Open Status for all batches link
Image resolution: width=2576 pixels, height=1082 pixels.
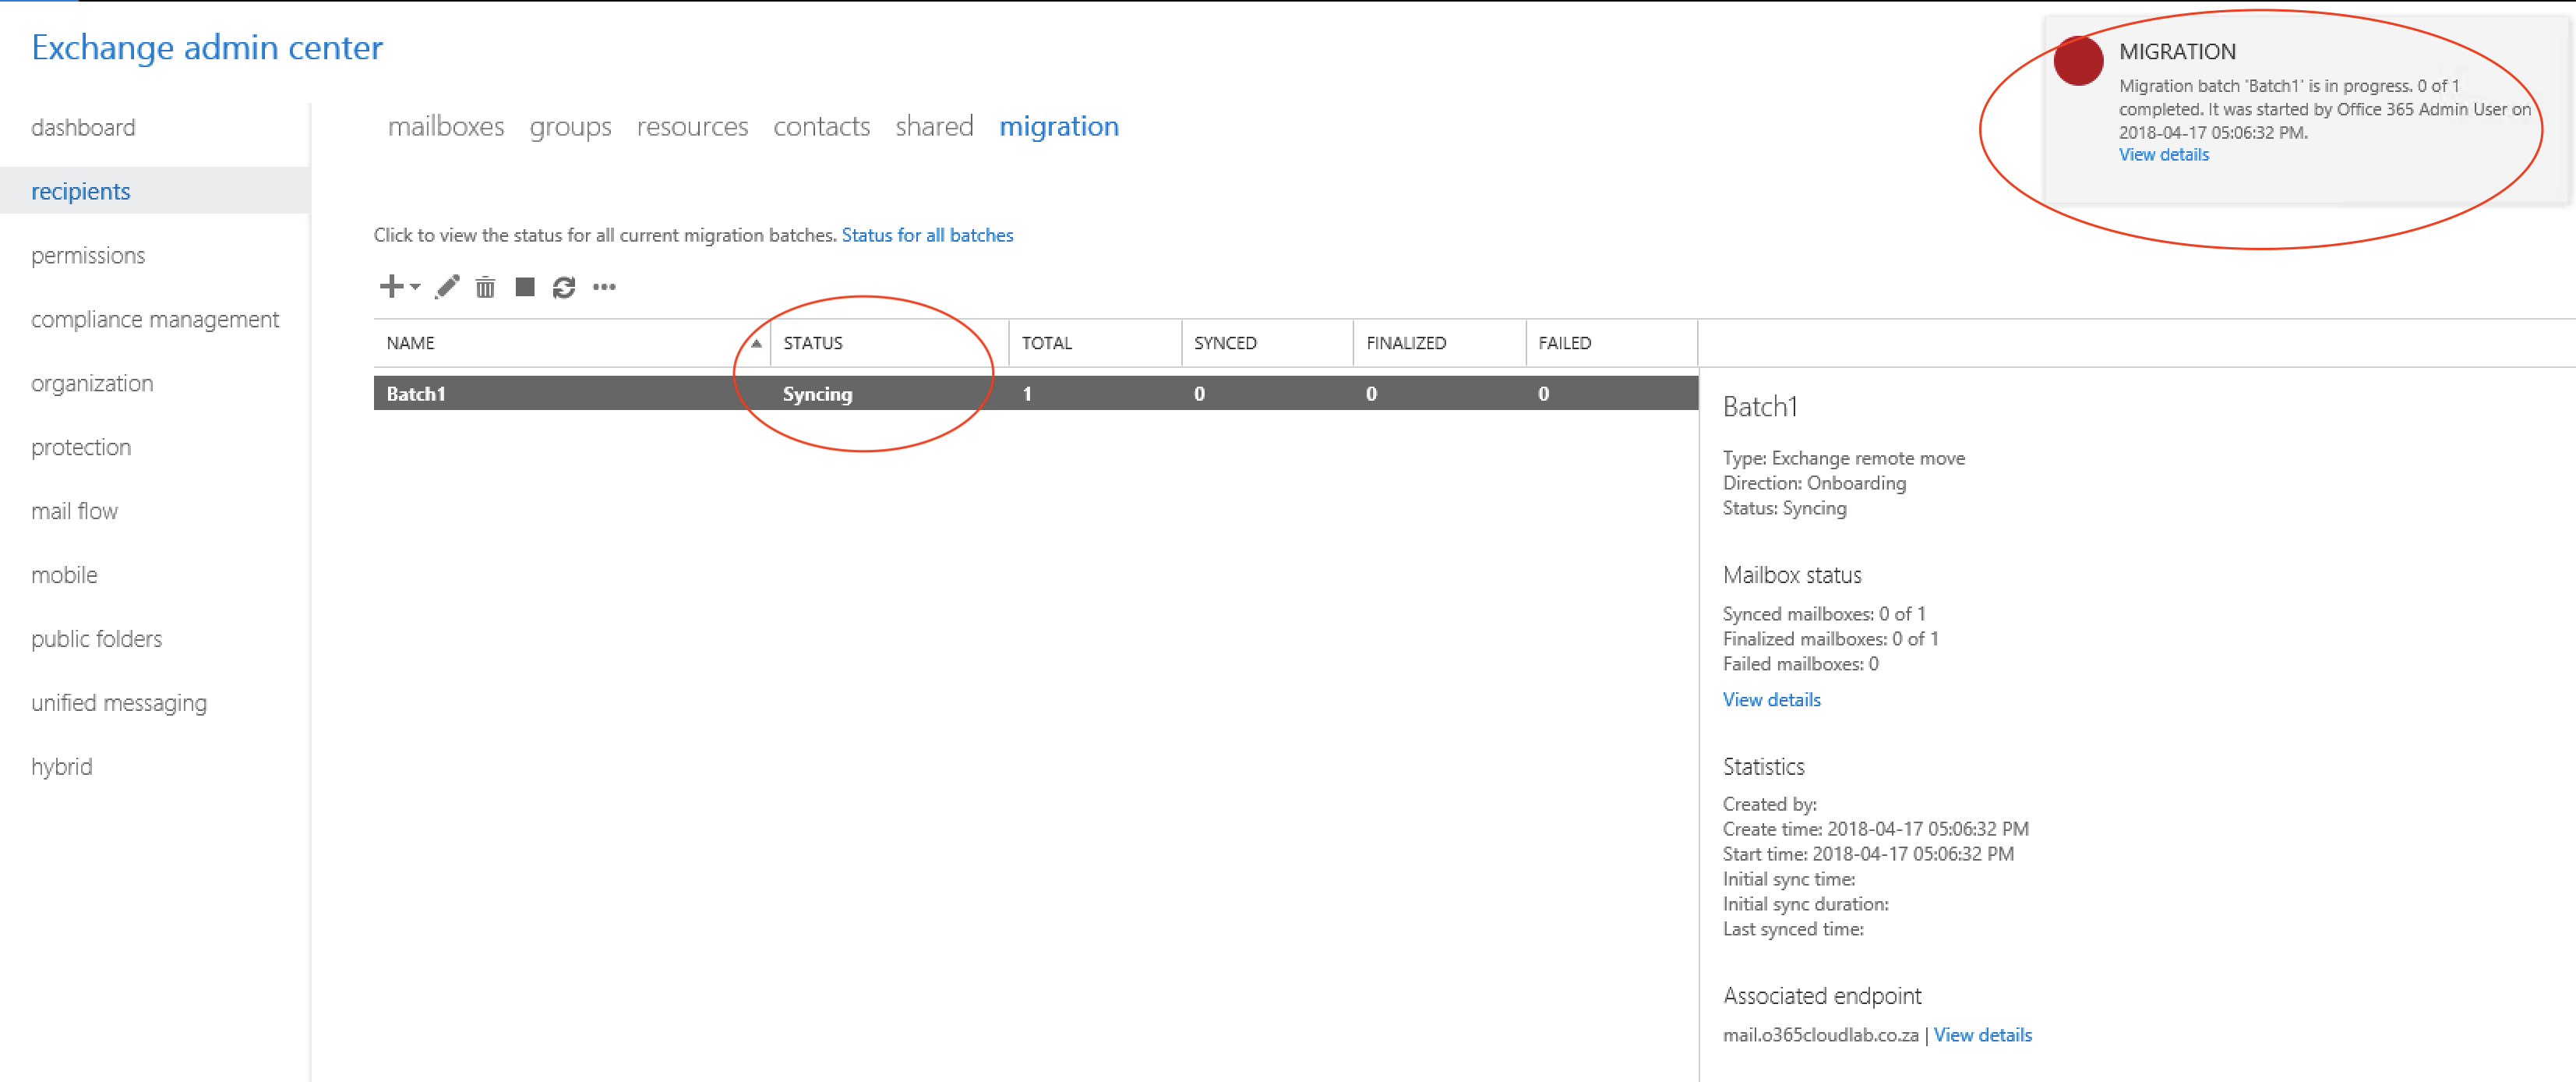[x=927, y=235]
